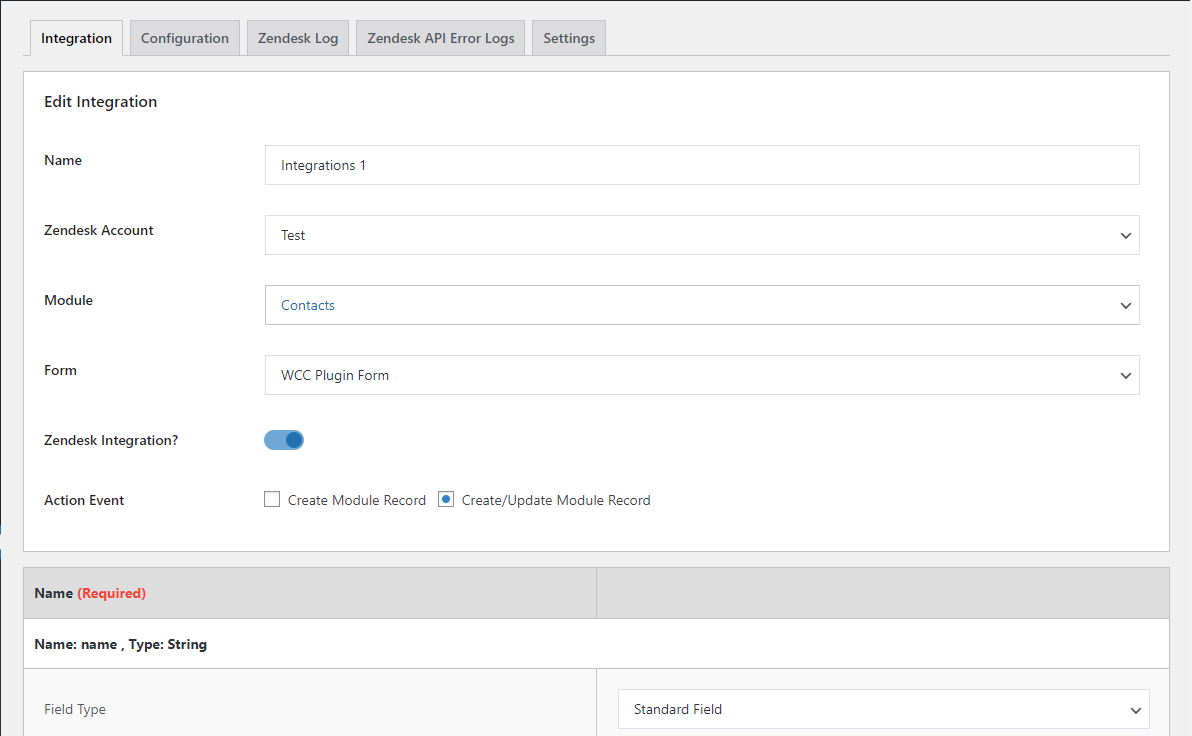Open the Integration tab
The width and height of the screenshot is (1192, 736).
76,38
